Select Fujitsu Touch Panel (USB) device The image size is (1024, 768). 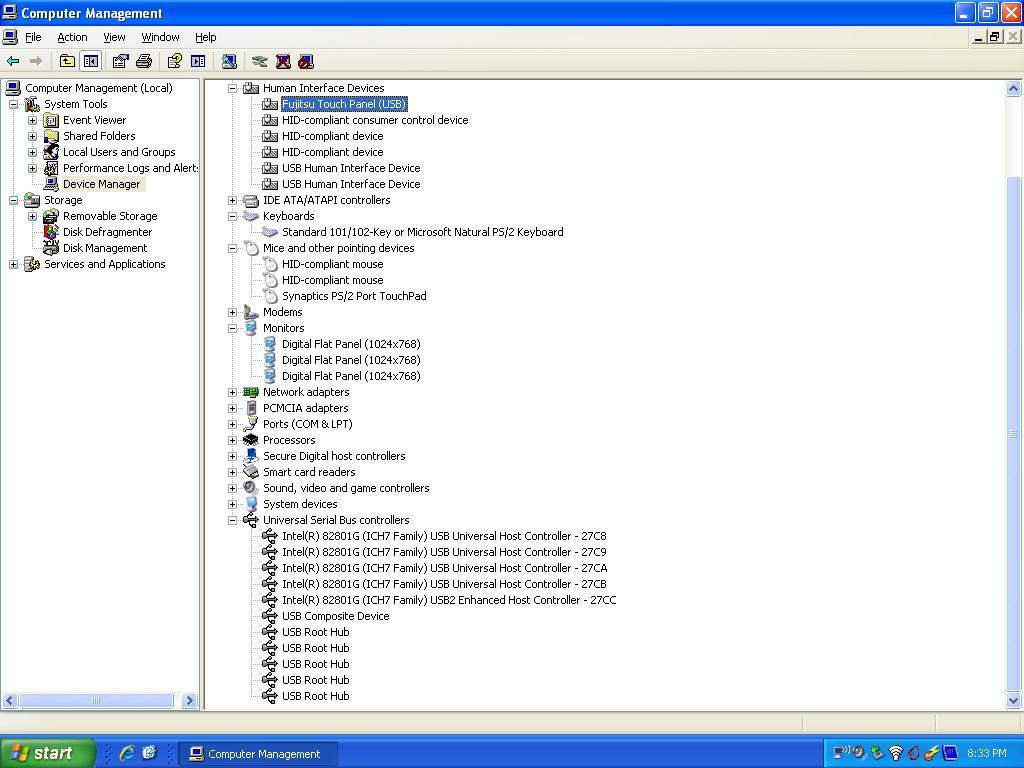coord(344,104)
